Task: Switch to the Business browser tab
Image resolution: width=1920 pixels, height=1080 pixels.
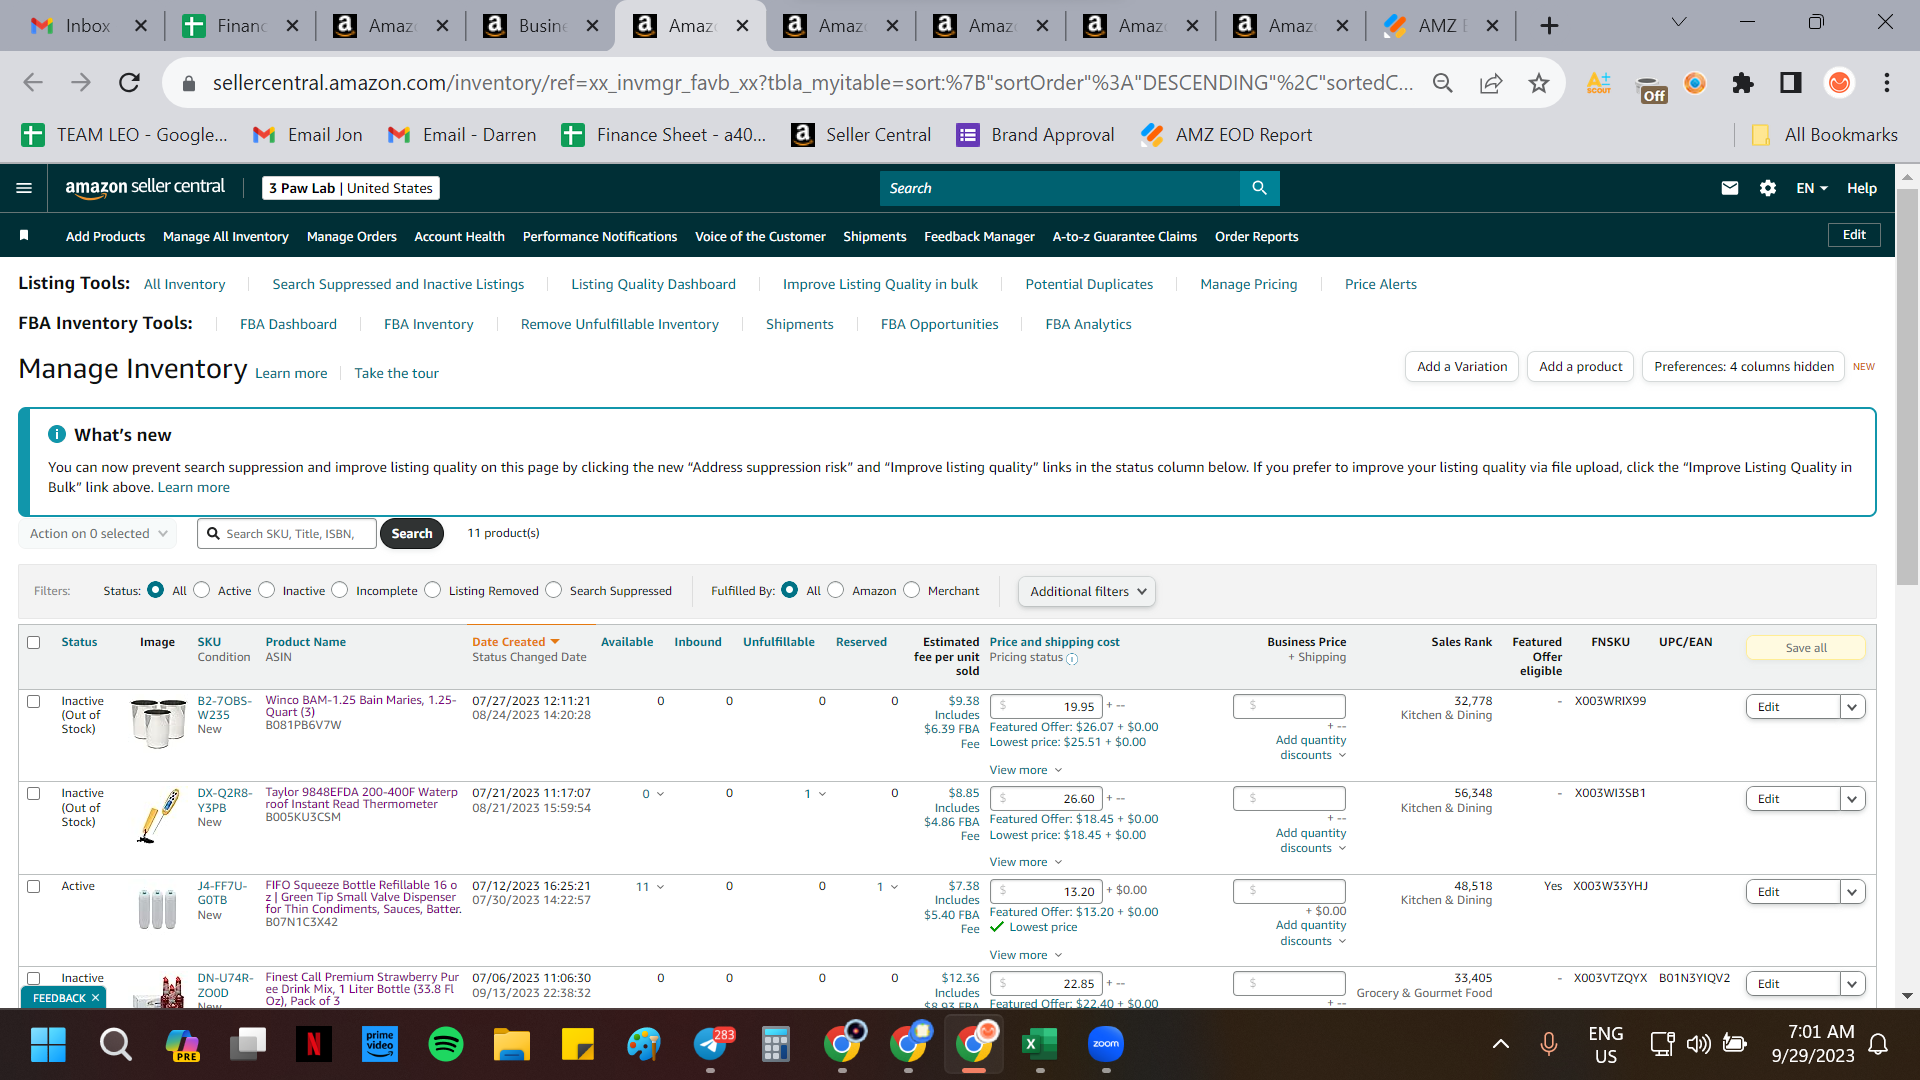Action: pyautogui.click(x=540, y=26)
